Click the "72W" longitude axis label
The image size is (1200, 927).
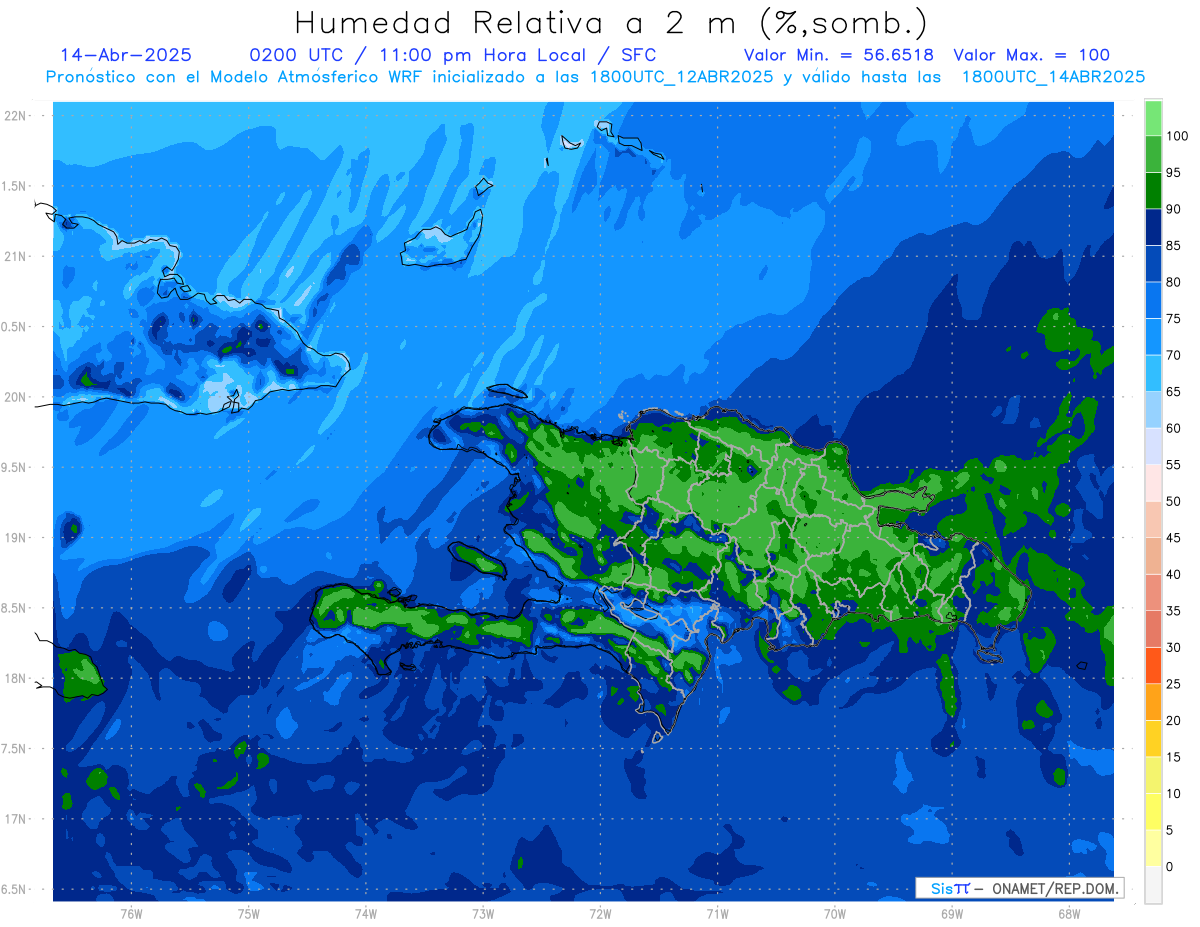pyautogui.click(x=600, y=913)
